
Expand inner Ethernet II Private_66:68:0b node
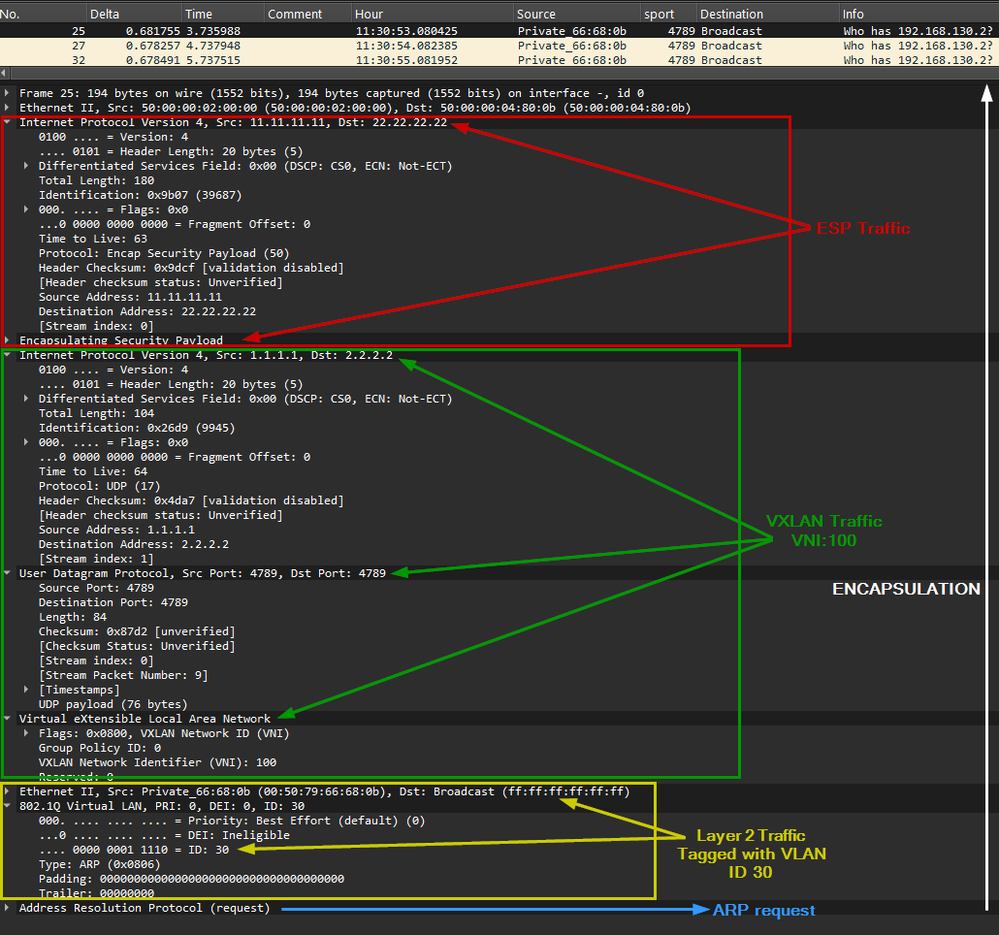[7, 792]
